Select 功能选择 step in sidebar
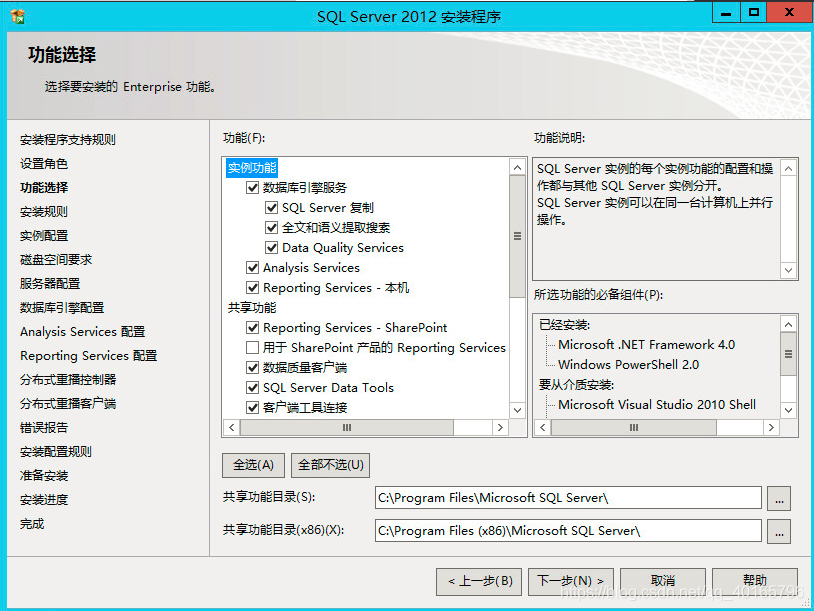Screen dimensions: 814x611 click(x=44, y=187)
